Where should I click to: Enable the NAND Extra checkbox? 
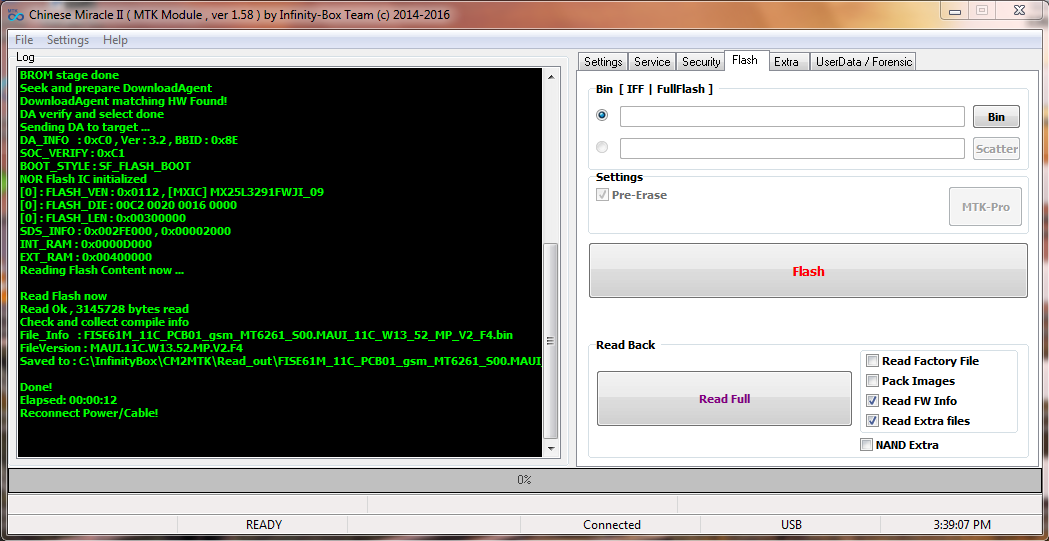click(866, 445)
